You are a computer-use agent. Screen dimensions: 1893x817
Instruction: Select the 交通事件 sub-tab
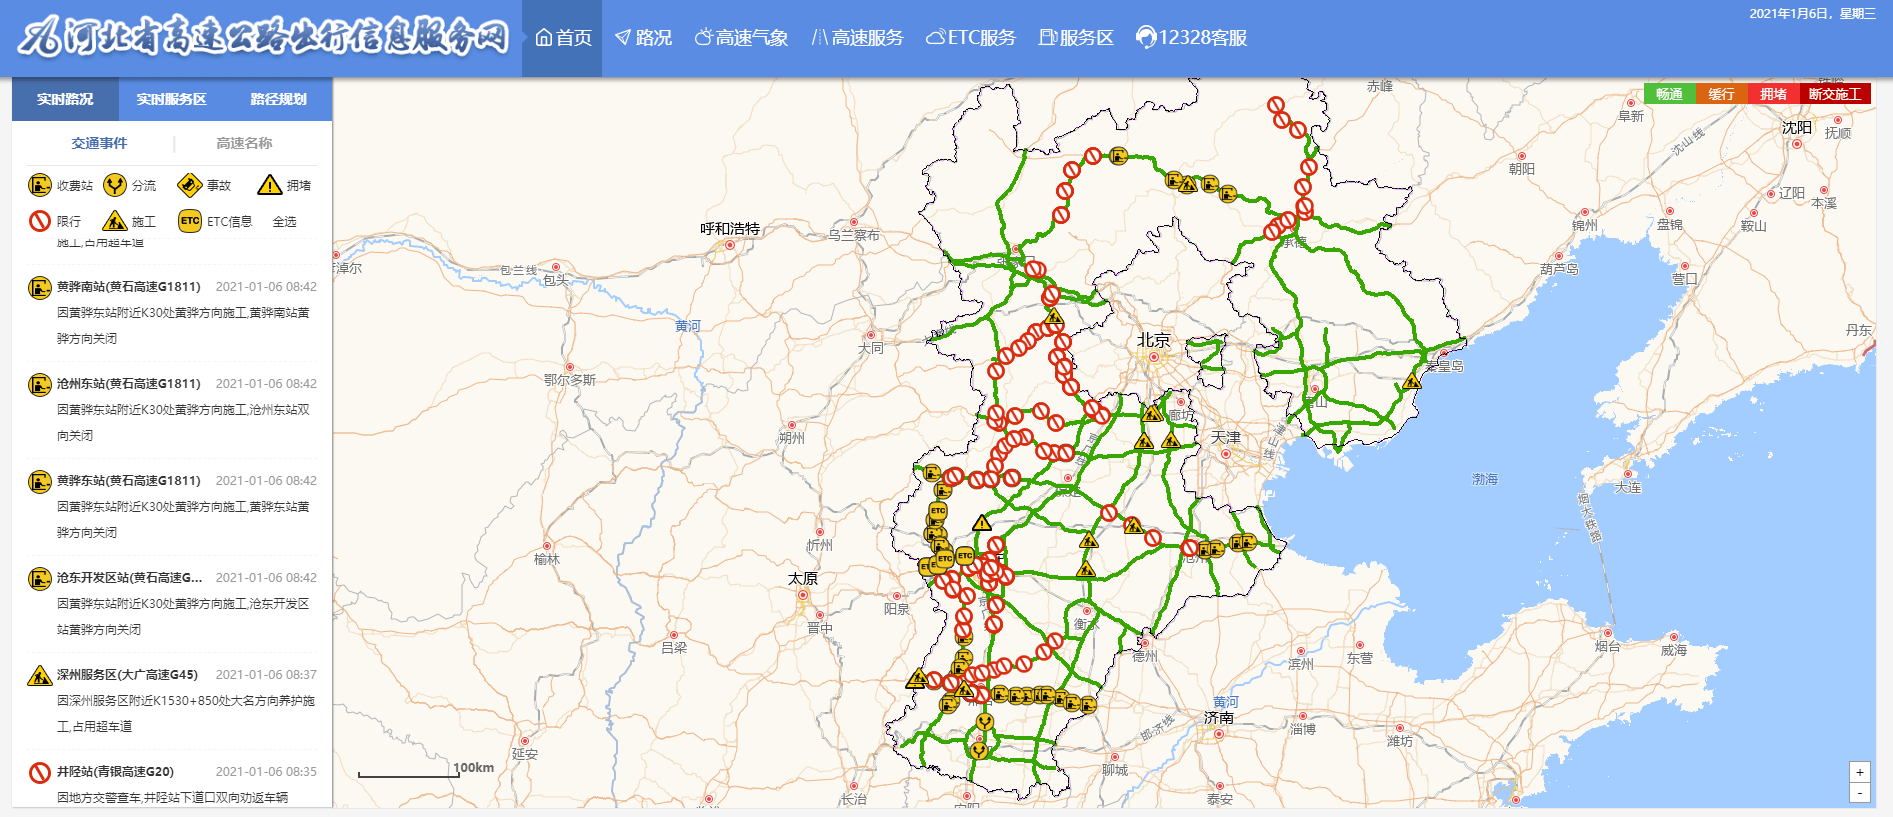(x=99, y=143)
